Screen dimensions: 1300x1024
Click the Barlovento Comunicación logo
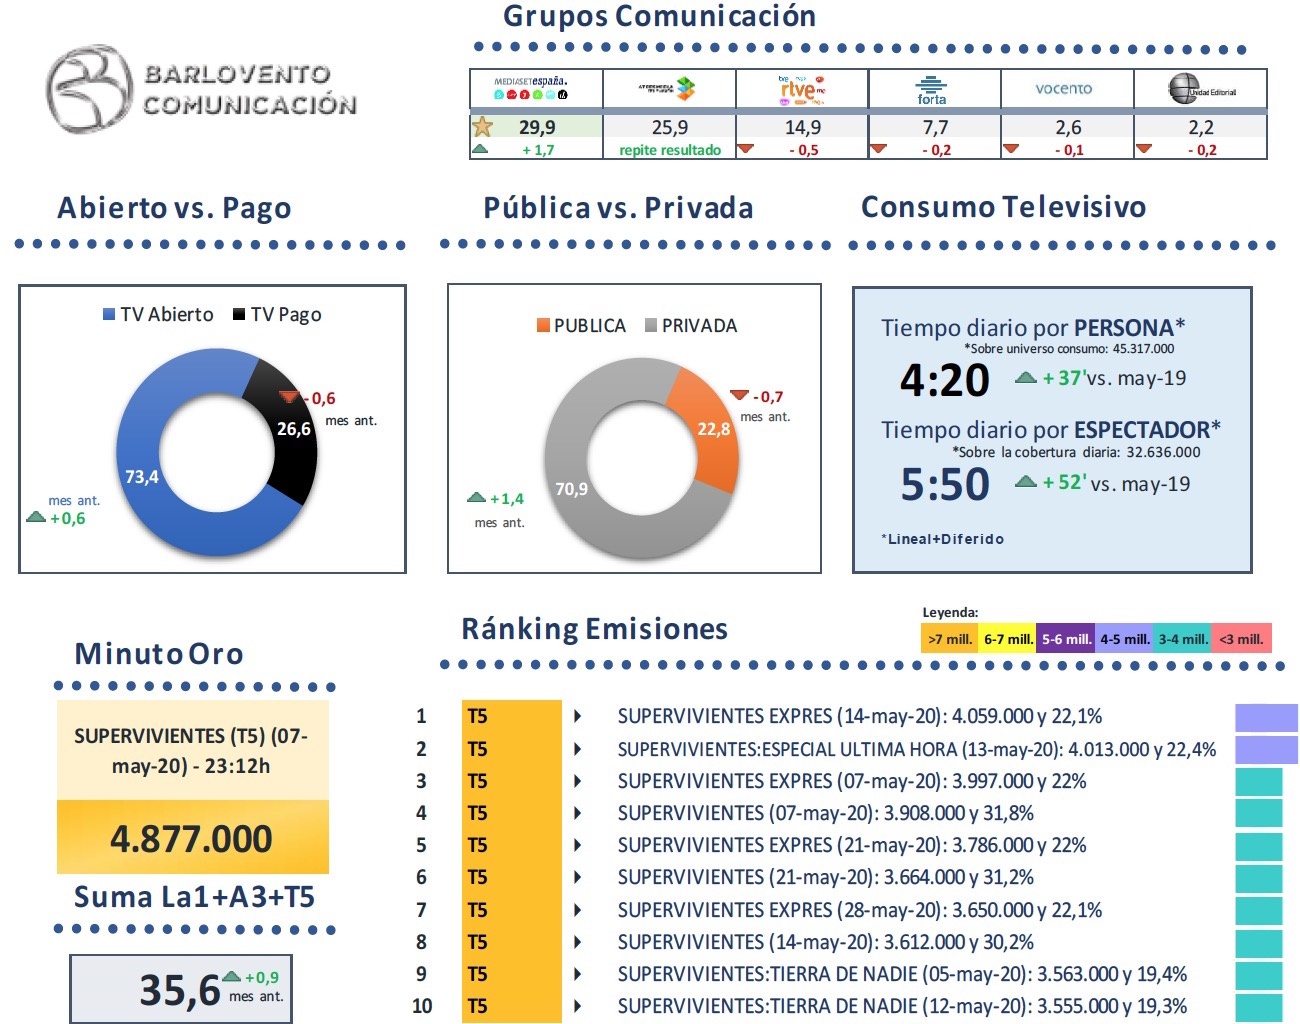pyautogui.click(x=201, y=89)
